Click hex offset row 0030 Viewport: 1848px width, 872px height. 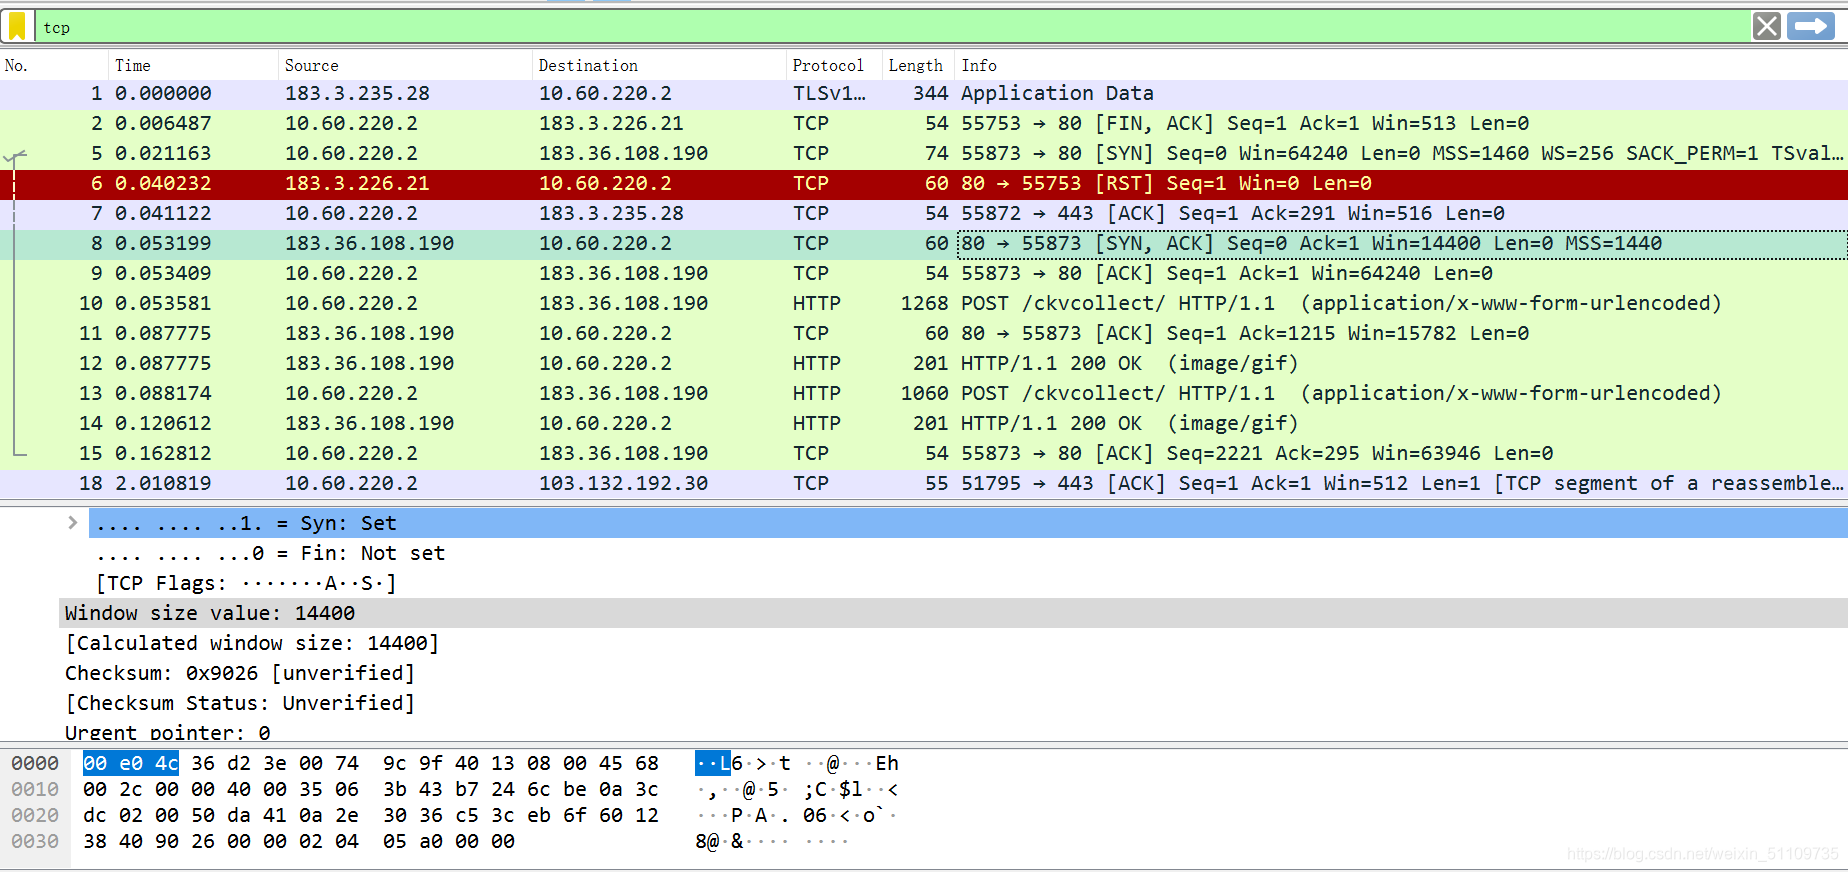[x=35, y=841]
